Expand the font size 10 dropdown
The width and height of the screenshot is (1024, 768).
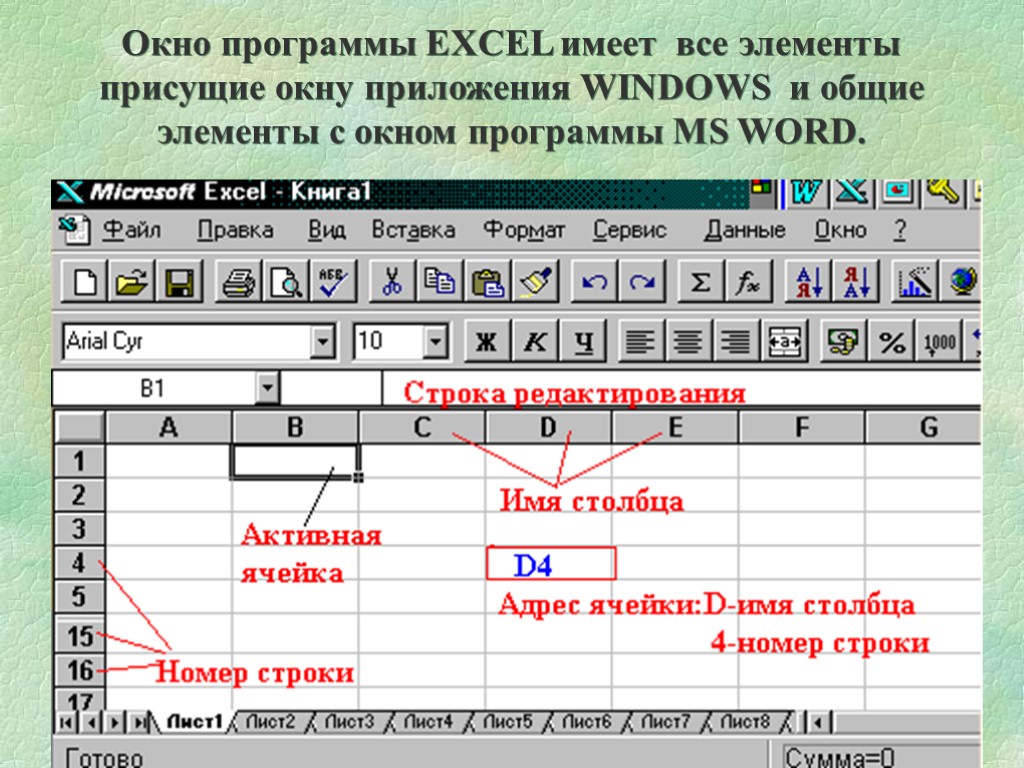pos(436,341)
